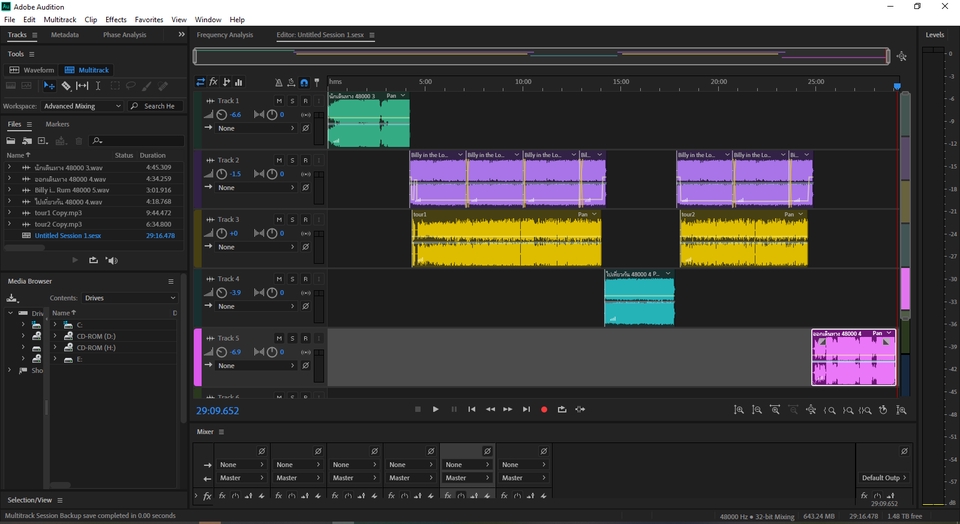The image size is (960, 524).
Task: Toggle Loop Playback in the transport bar
Action: 562,409
